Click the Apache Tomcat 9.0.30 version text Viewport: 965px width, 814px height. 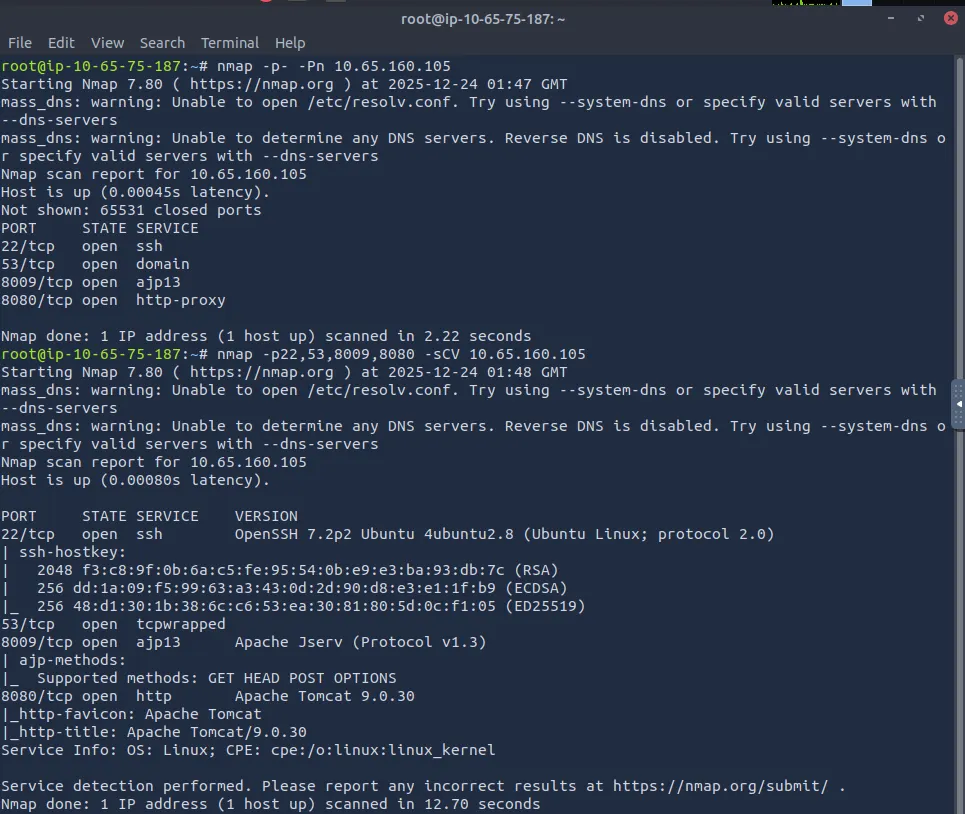tap(324, 696)
